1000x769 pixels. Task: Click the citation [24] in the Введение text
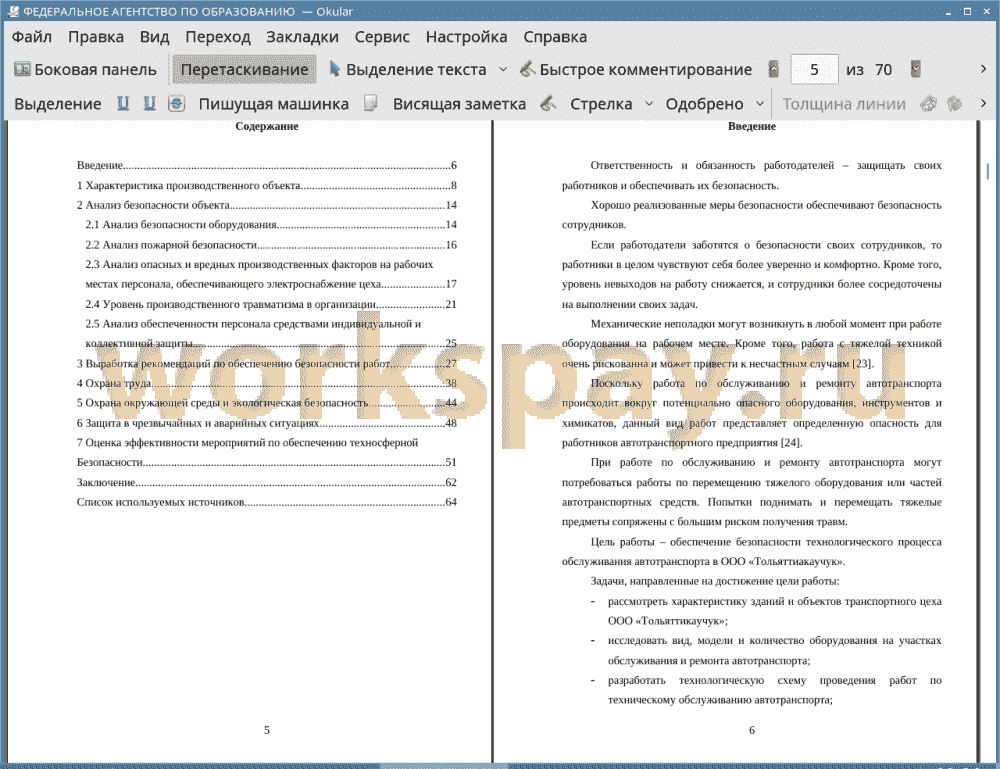pyautogui.click(x=791, y=443)
